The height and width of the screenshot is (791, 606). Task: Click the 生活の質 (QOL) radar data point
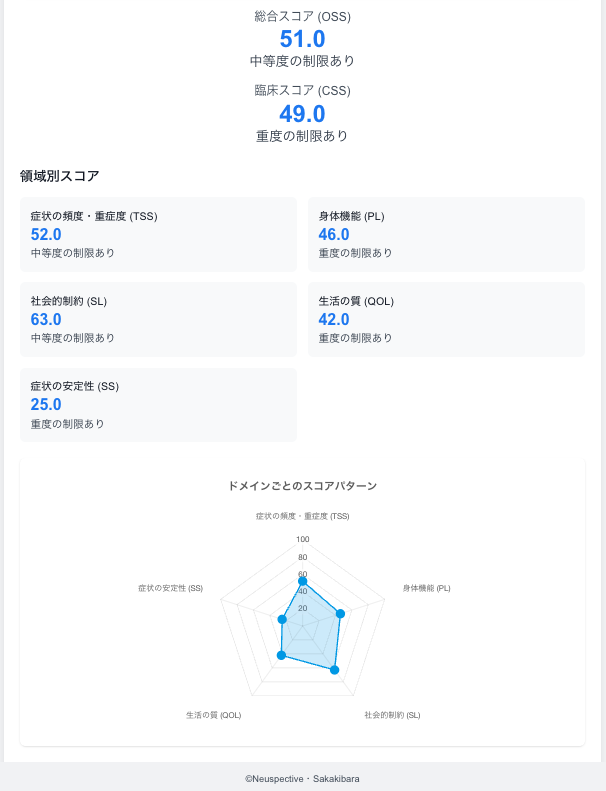coord(281,655)
